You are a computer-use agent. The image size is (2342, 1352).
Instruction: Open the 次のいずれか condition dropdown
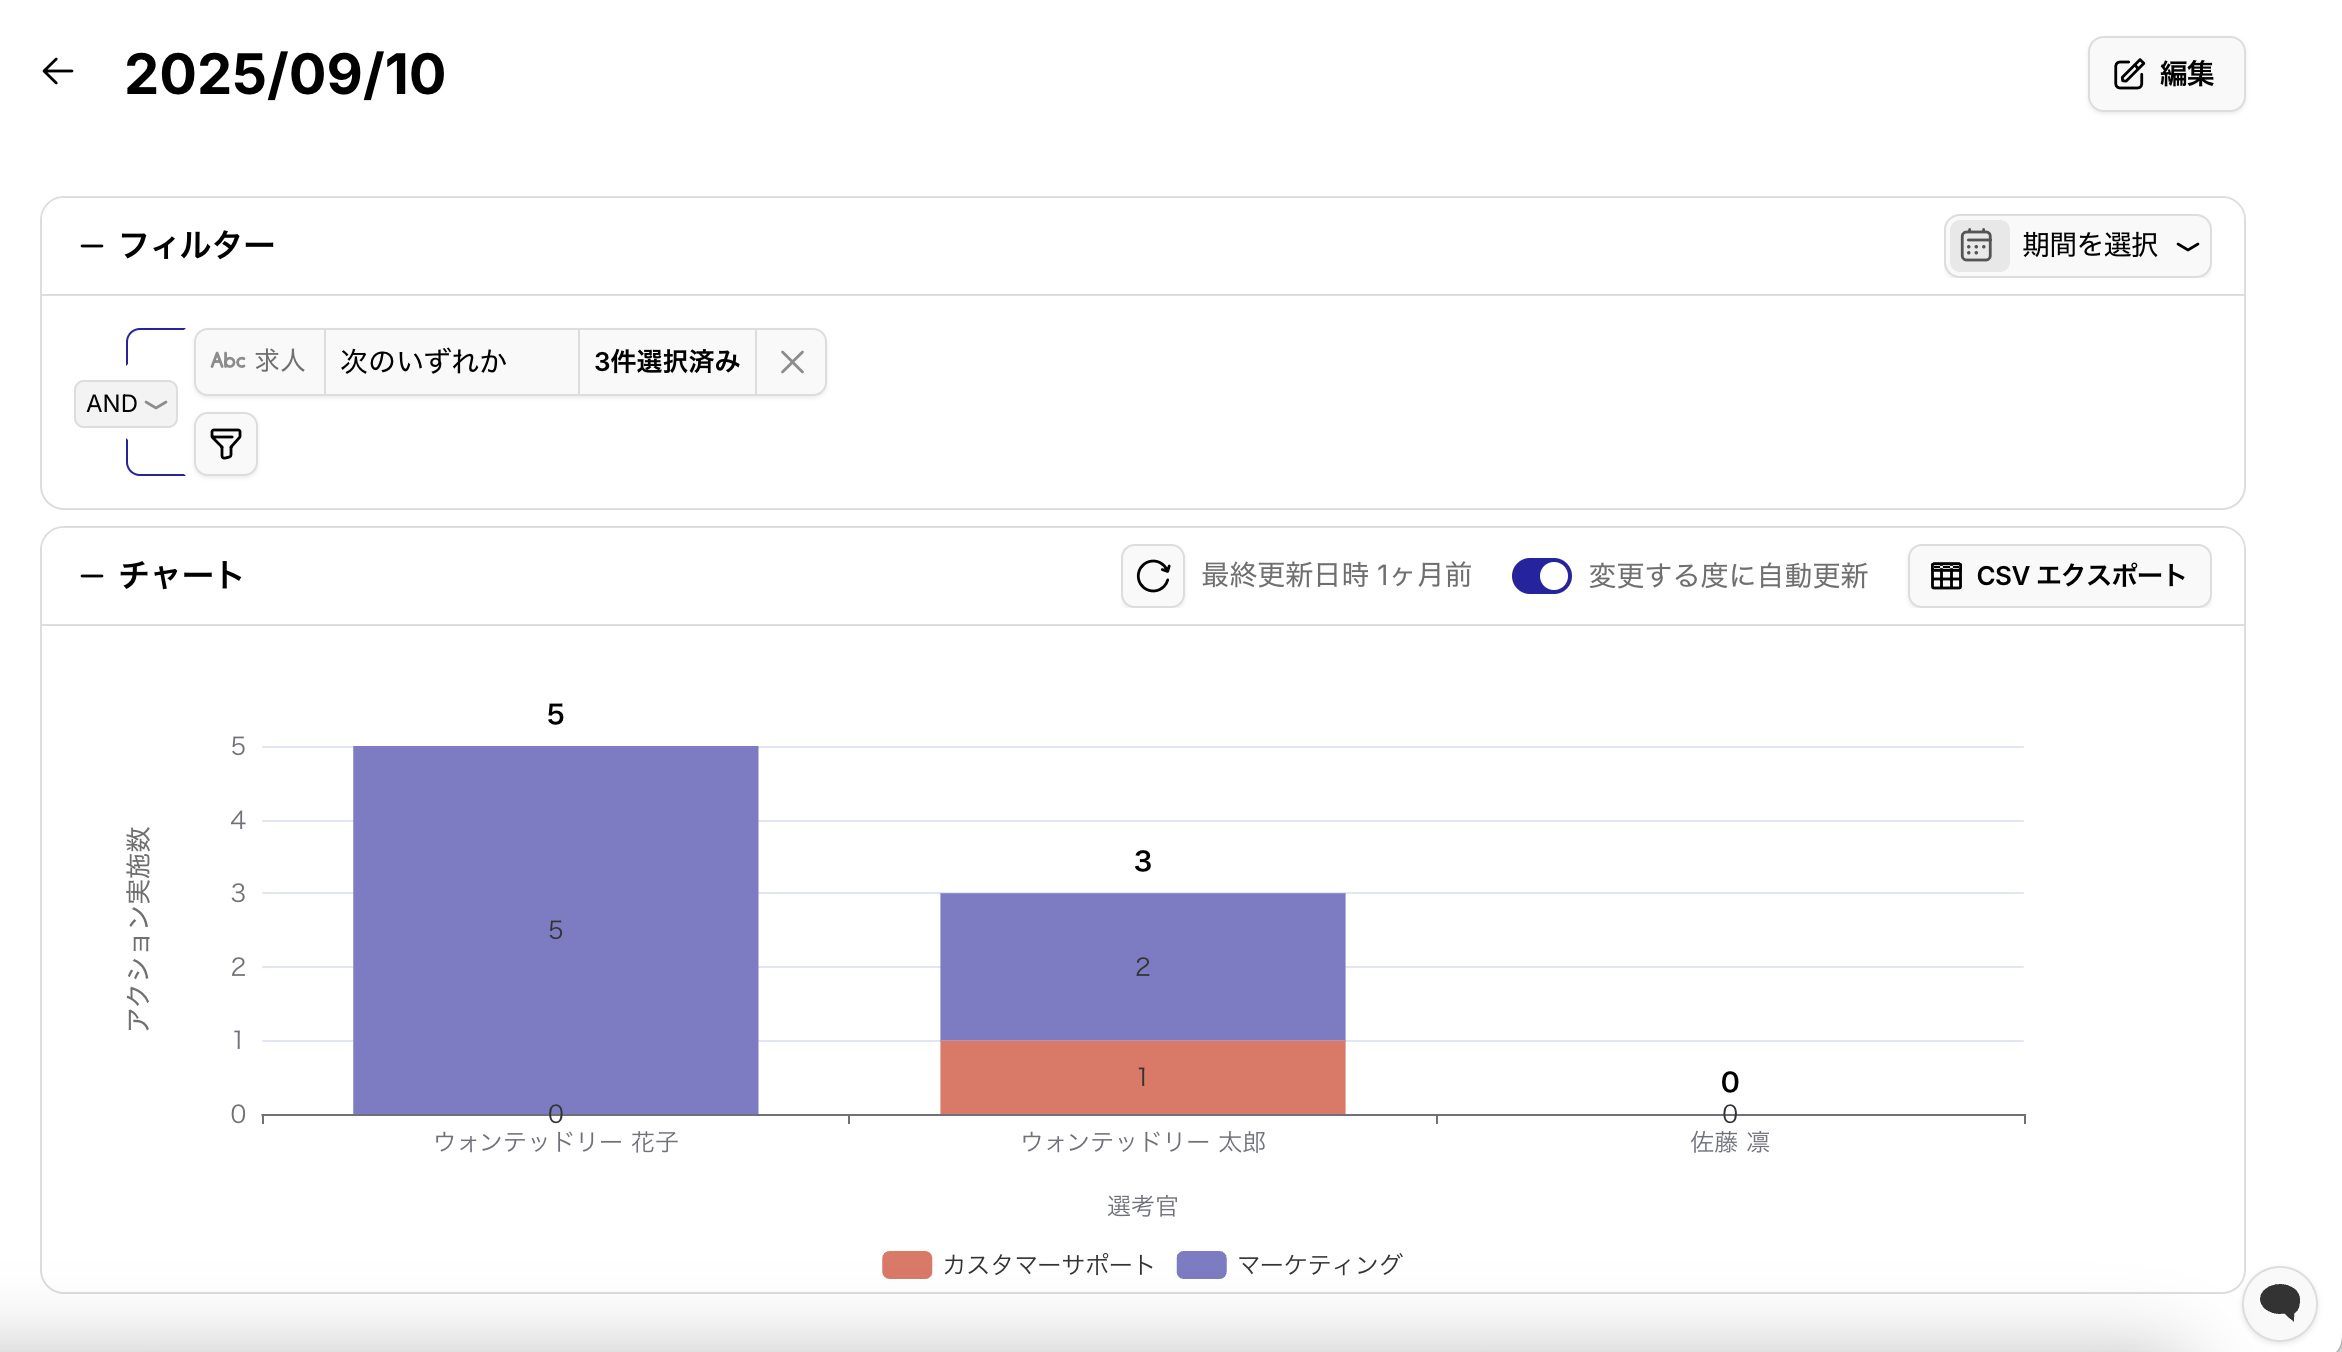click(x=451, y=362)
